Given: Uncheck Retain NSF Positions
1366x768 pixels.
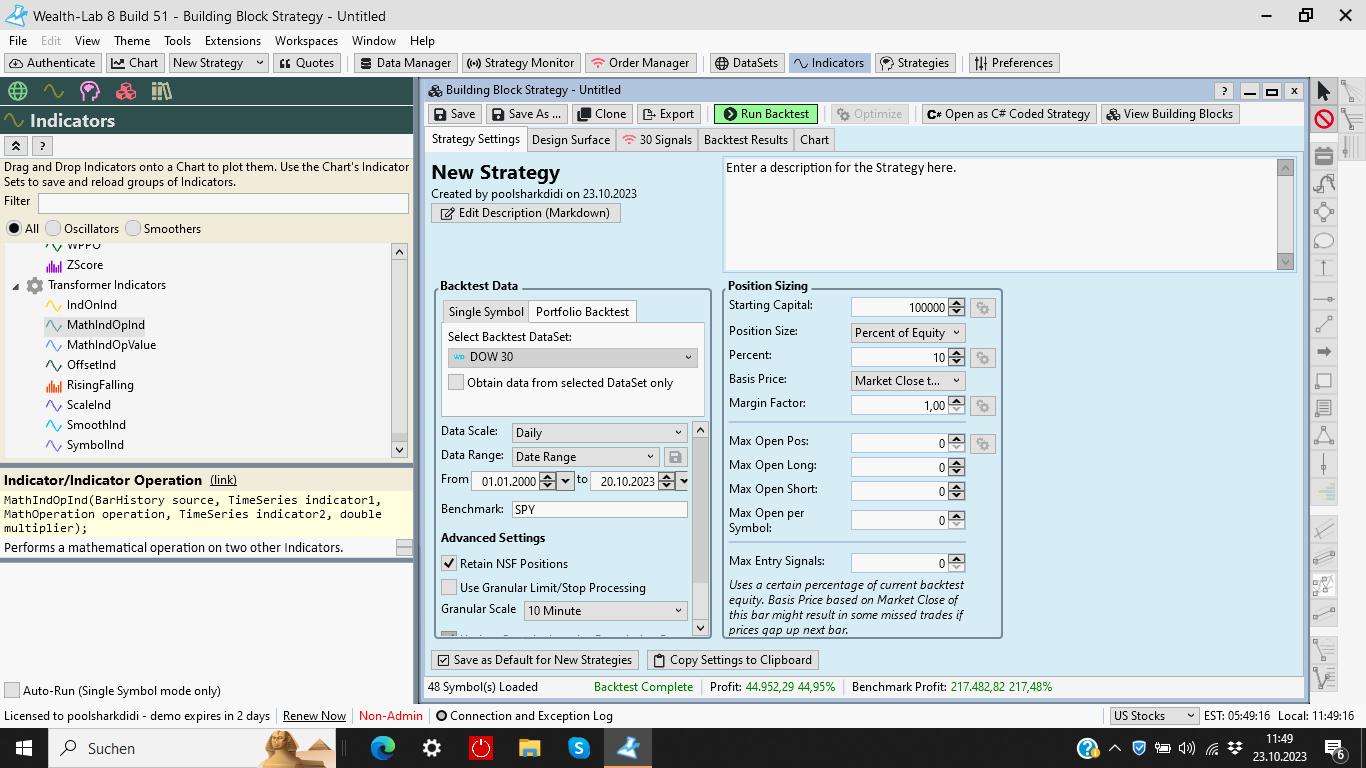Looking at the screenshot, I should (450, 564).
